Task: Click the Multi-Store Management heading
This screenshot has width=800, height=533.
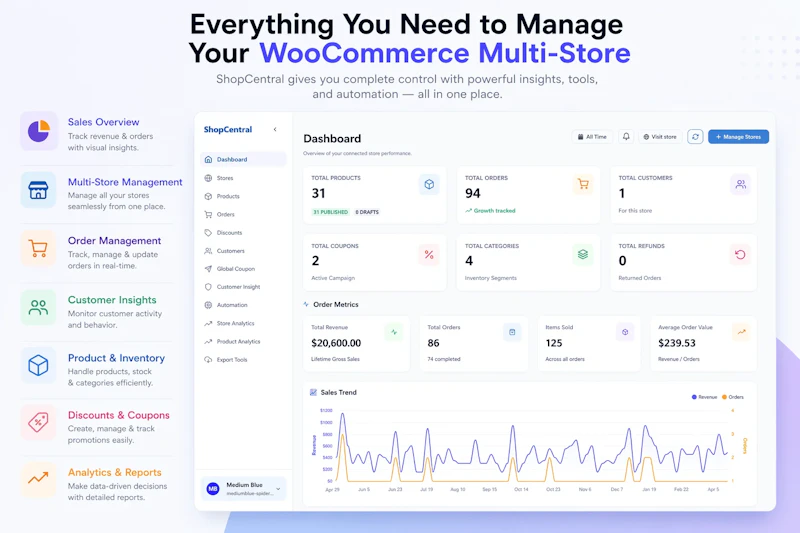Action: pos(125,182)
